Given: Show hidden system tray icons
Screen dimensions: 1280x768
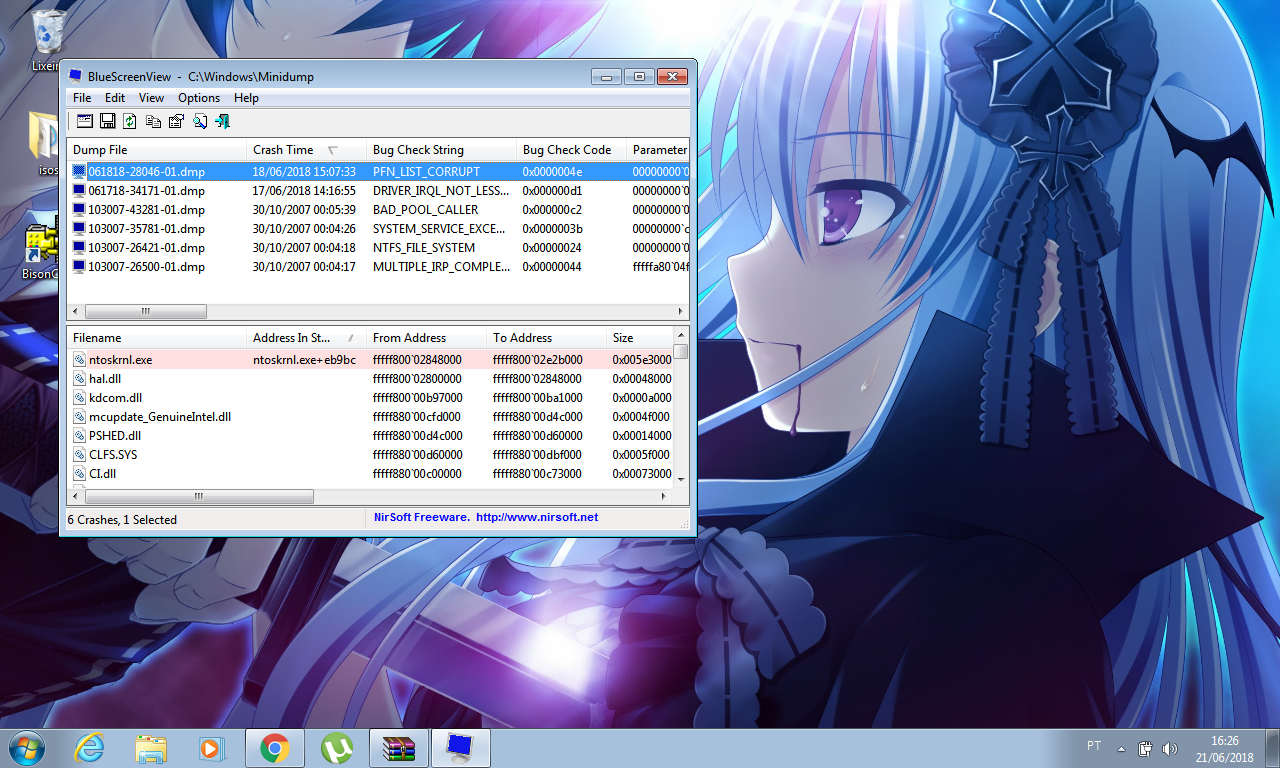Looking at the screenshot, I should [1121, 748].
